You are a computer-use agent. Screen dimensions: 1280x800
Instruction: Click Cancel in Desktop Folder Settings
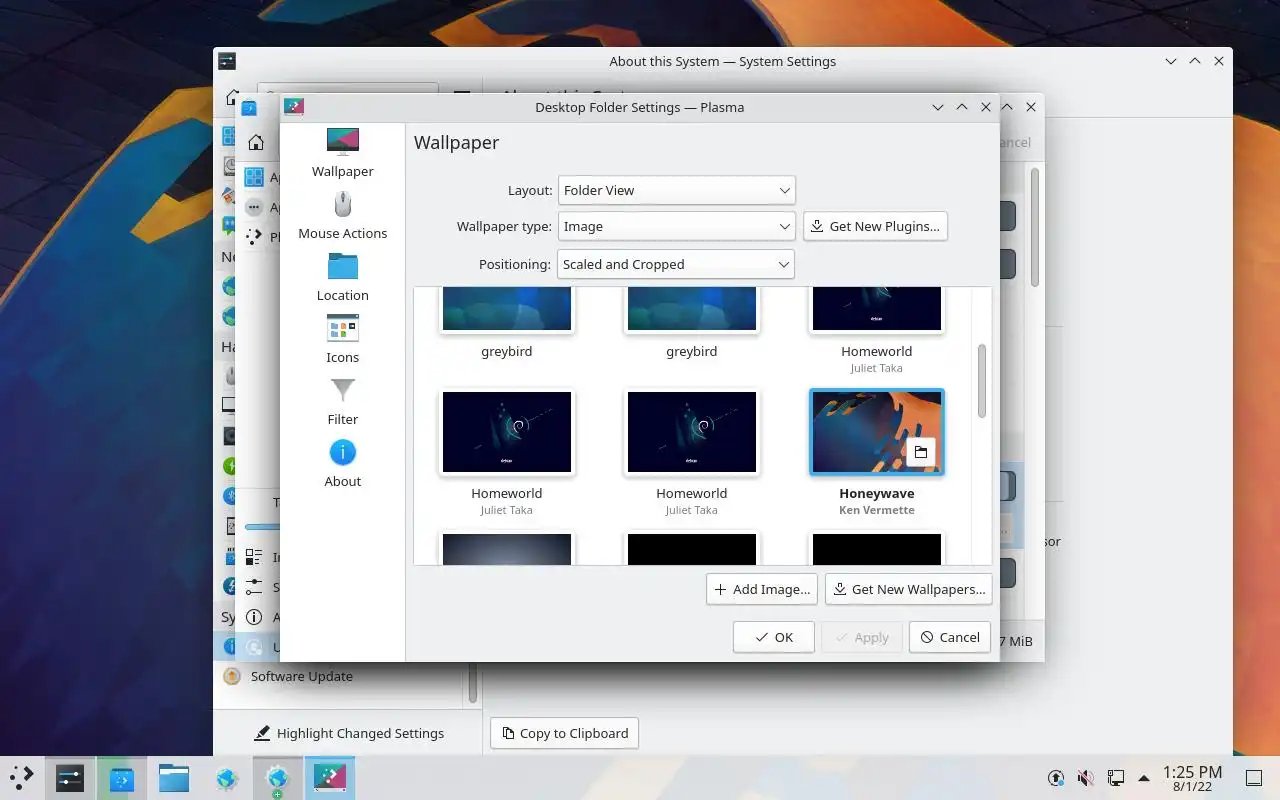pyautogui.click(x=950, y=637)
